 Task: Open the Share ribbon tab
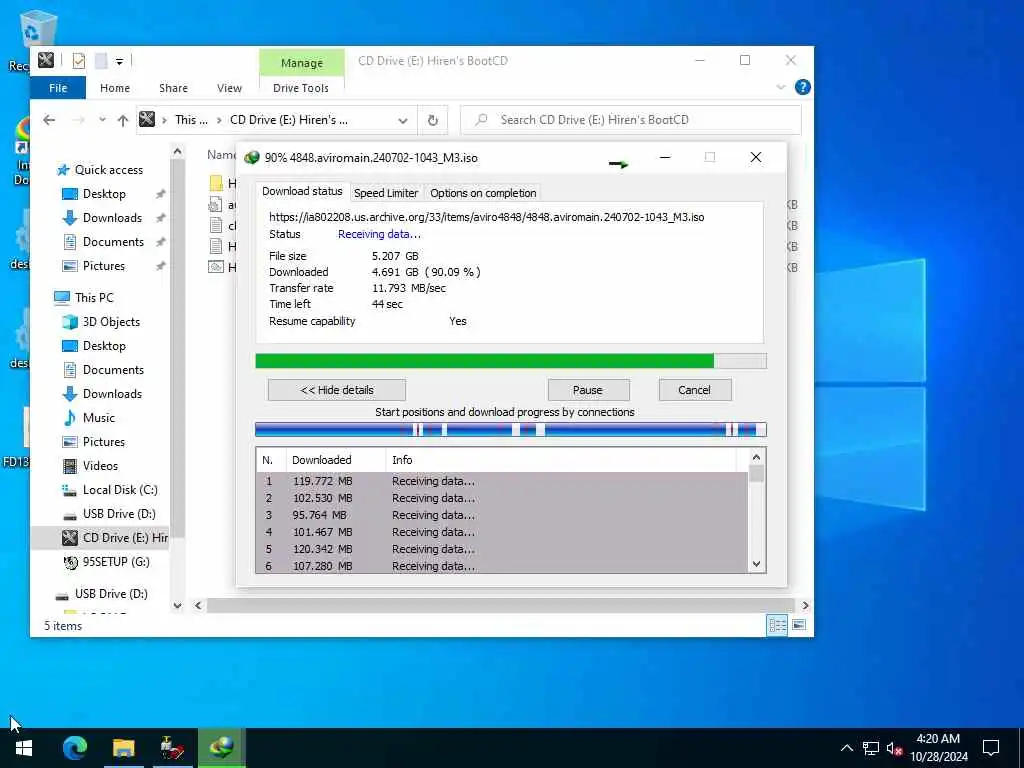click(173, 88)
